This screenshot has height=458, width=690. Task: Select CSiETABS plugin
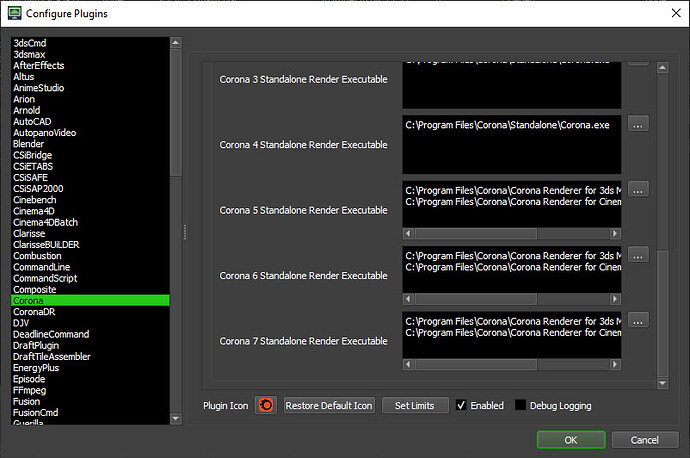90,166
